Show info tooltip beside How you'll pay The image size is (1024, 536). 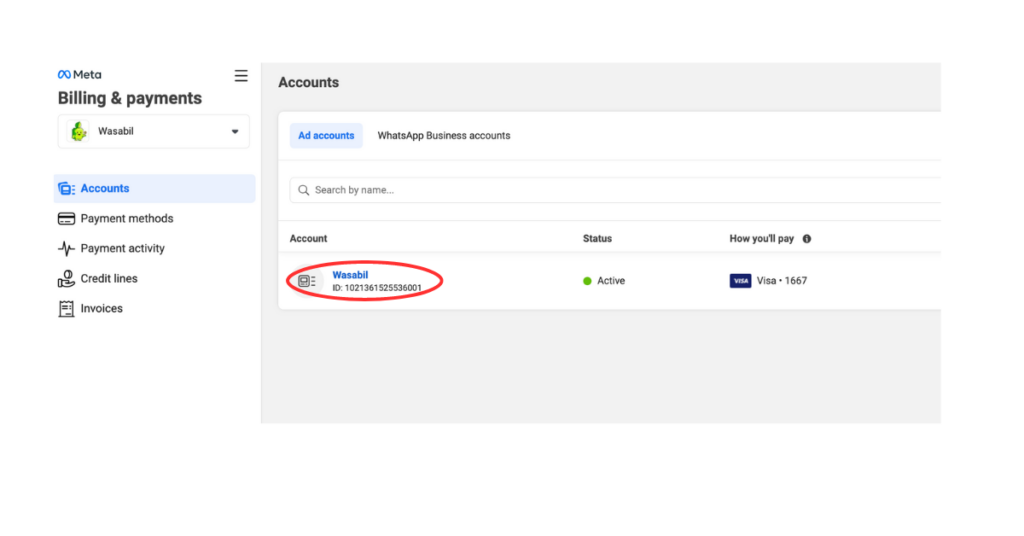pyautogui.click(x=807, y=239)
